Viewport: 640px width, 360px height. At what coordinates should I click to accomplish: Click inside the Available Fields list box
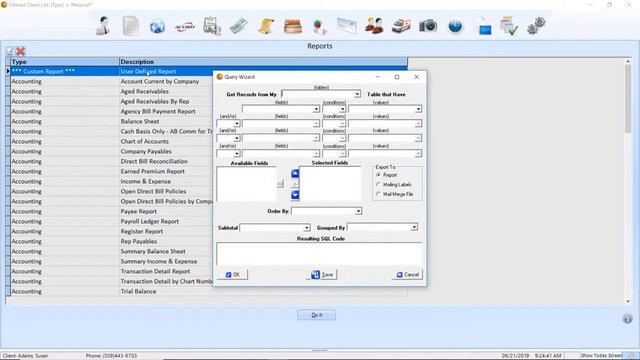click(247, 184)
